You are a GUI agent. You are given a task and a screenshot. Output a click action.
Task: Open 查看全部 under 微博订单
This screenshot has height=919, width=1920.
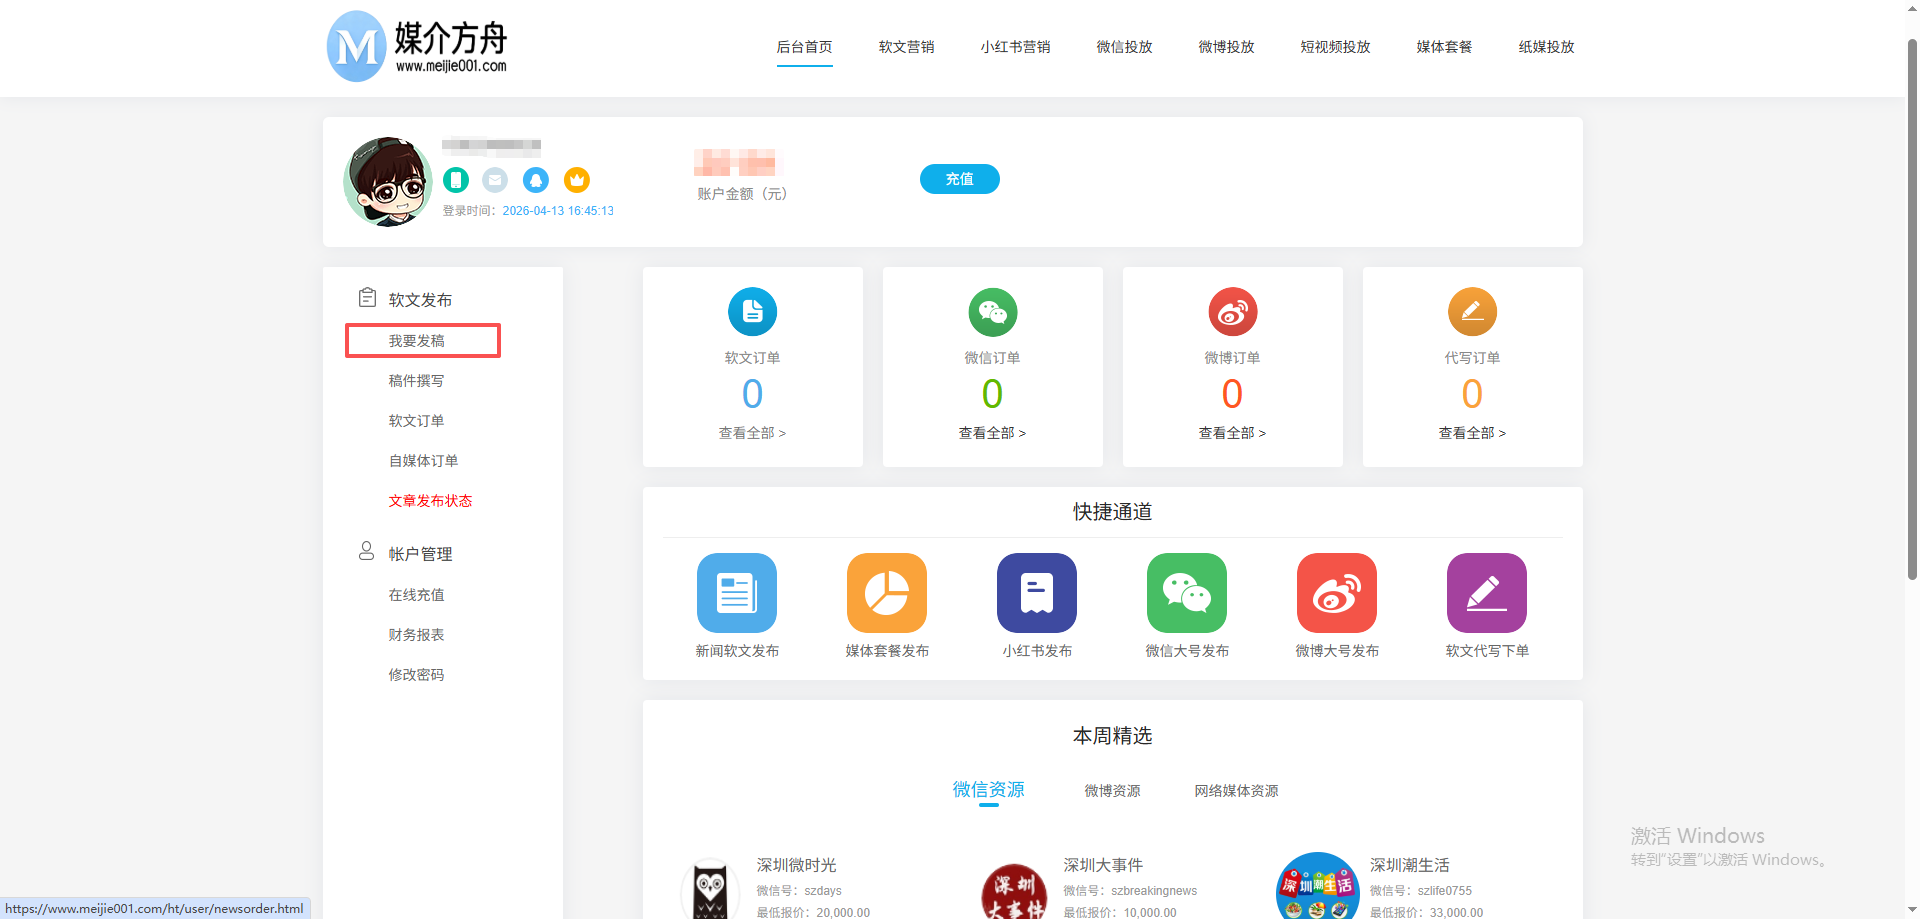[1232, 433]
